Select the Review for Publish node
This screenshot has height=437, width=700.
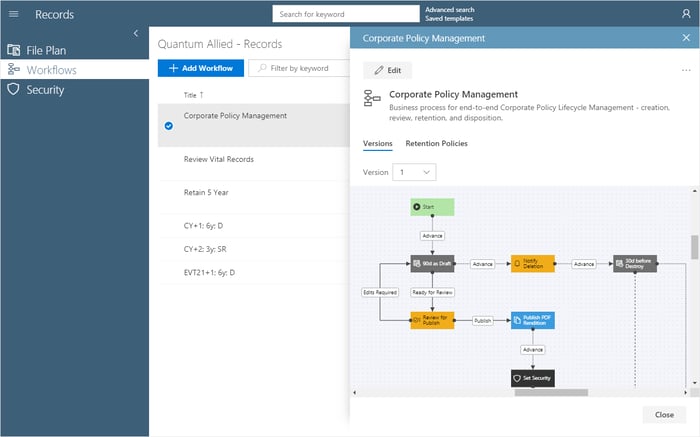coord(432,320)
